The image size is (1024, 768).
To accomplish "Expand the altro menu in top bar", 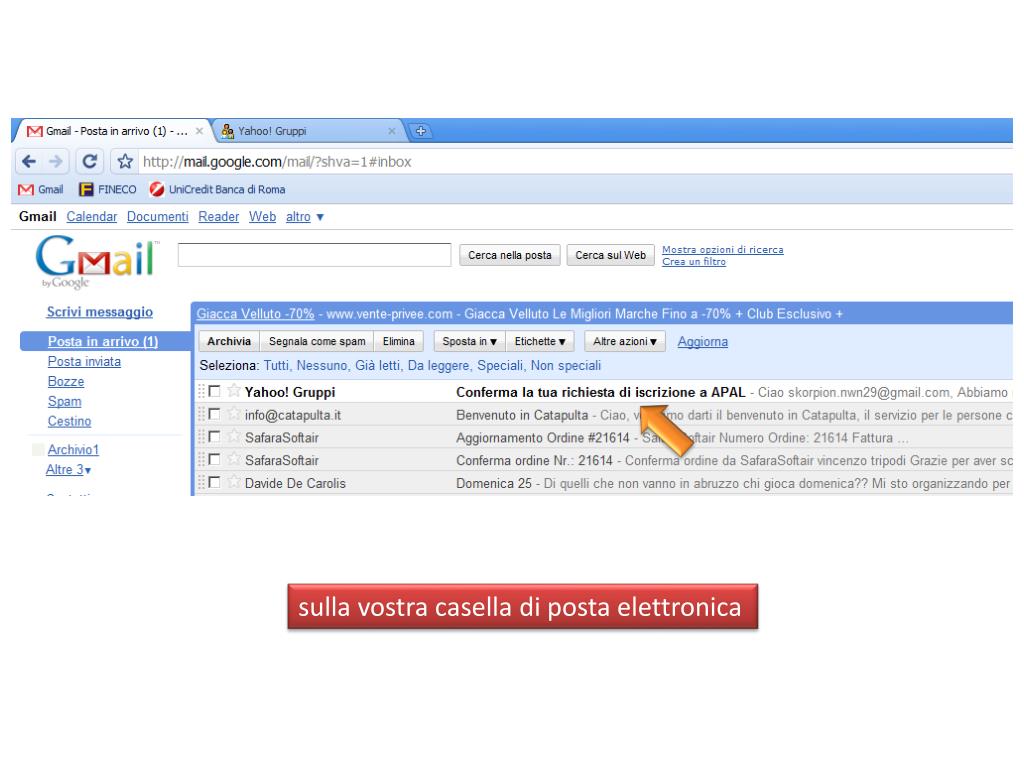I will tap(304, 217).
